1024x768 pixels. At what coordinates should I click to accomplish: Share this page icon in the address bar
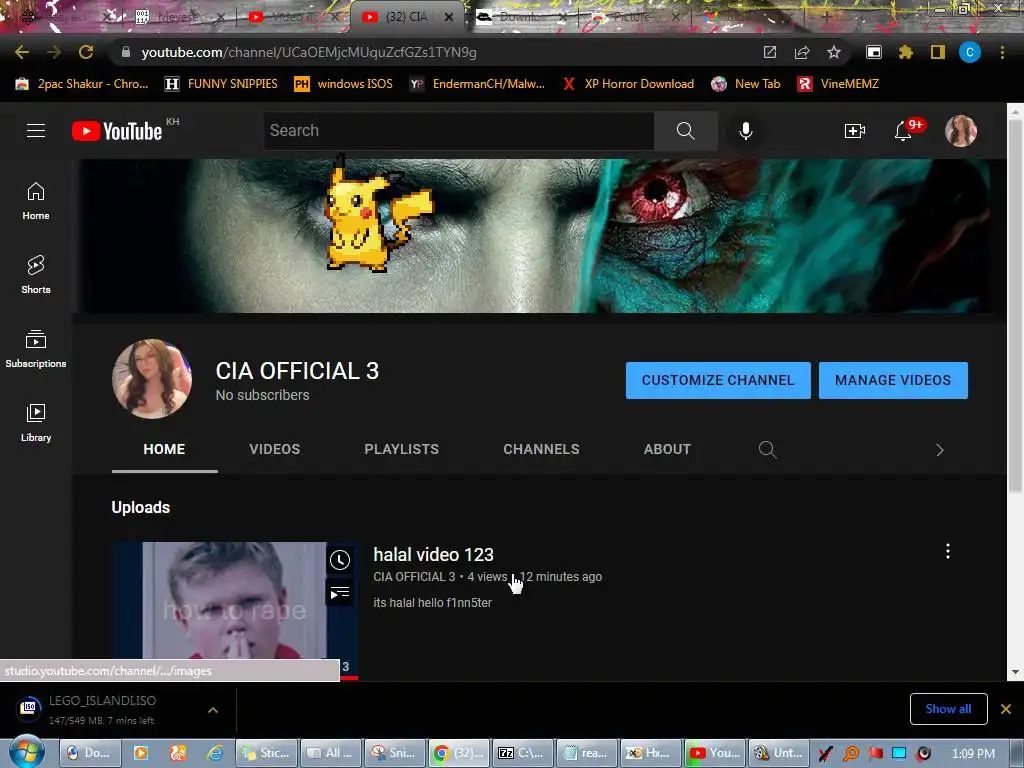click(x=802, y=52)
